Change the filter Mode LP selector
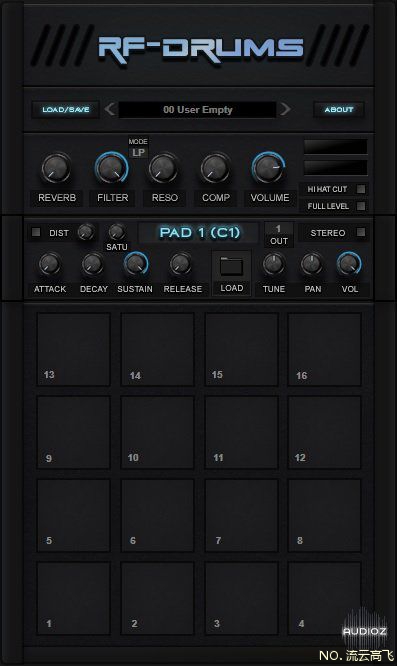397x666 pixels. click(x=138, y=152)
